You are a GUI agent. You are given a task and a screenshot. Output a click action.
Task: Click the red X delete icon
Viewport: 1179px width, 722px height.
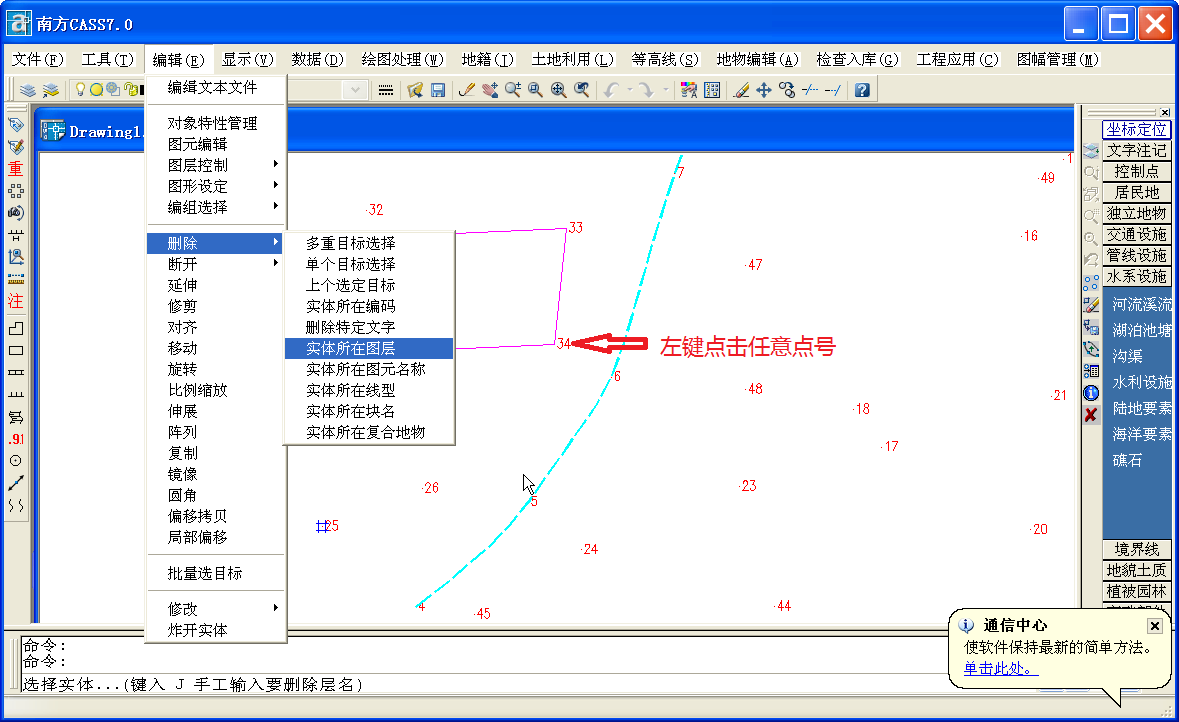point(1091,414)
